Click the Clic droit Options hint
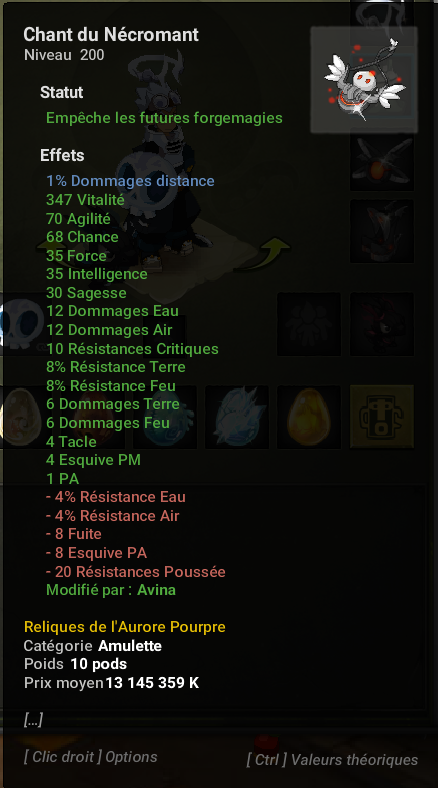 pyautogui.click(x=90, y=757)
